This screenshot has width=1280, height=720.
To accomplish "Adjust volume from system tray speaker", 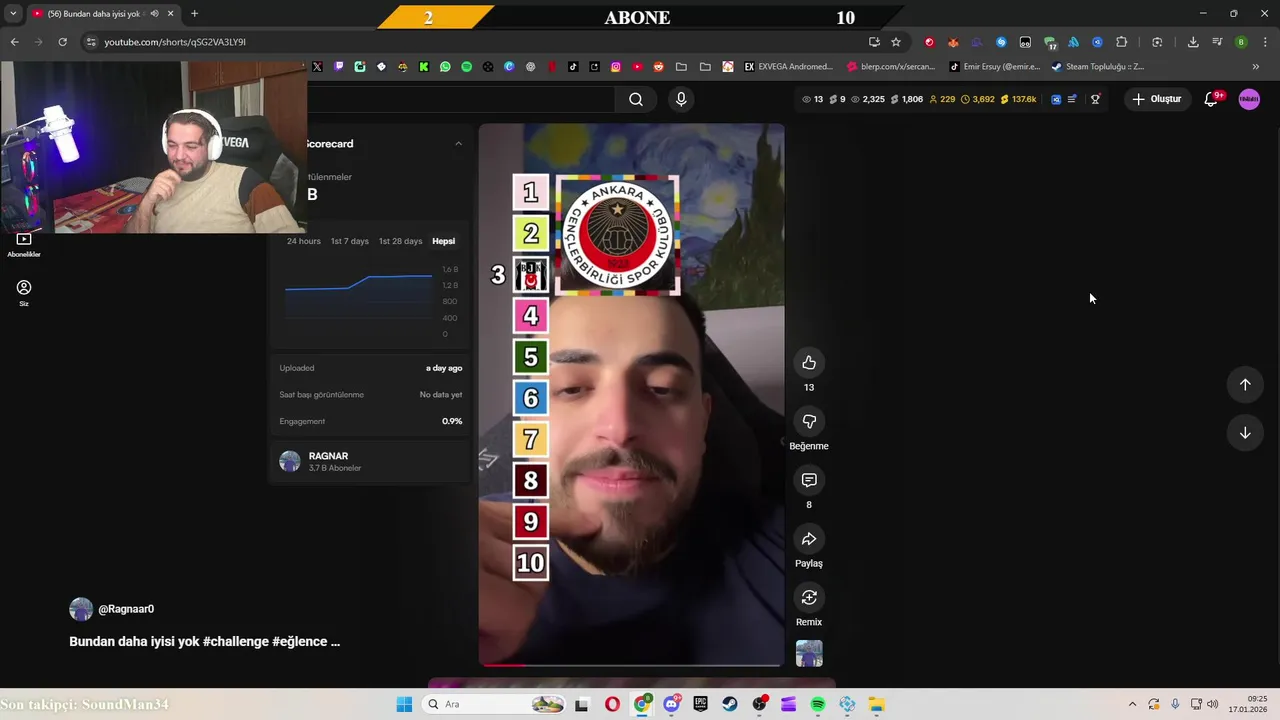I will [x=1213, y=704].
